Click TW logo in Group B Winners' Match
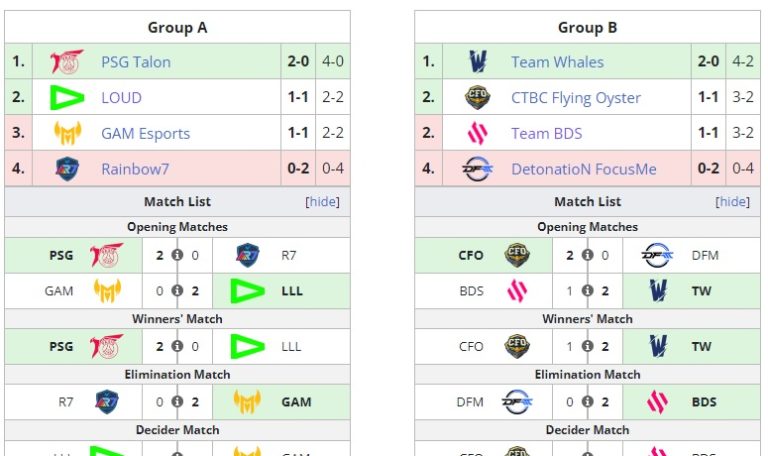The image size is (768, 456). pyautogui.click(x=658, y=346)
